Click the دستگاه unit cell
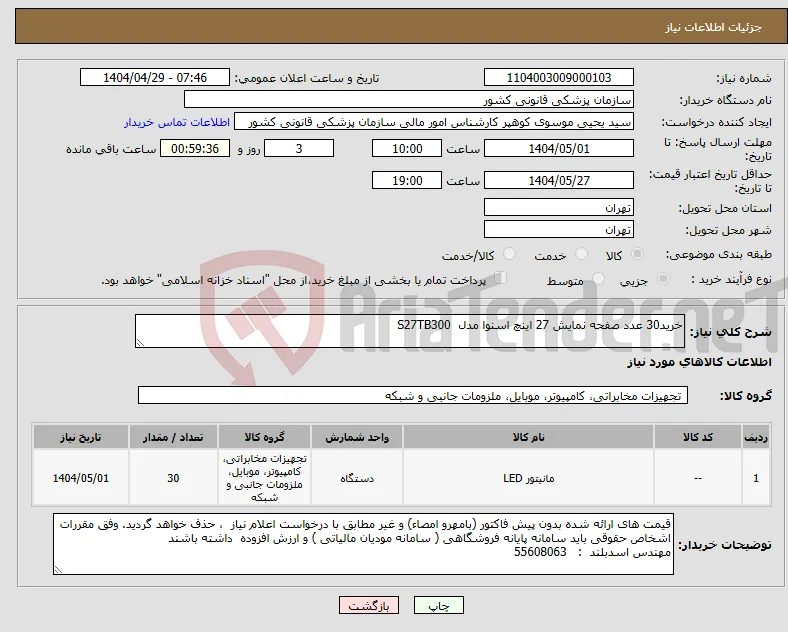Screen dimensions: 788x632 [357, 478]
